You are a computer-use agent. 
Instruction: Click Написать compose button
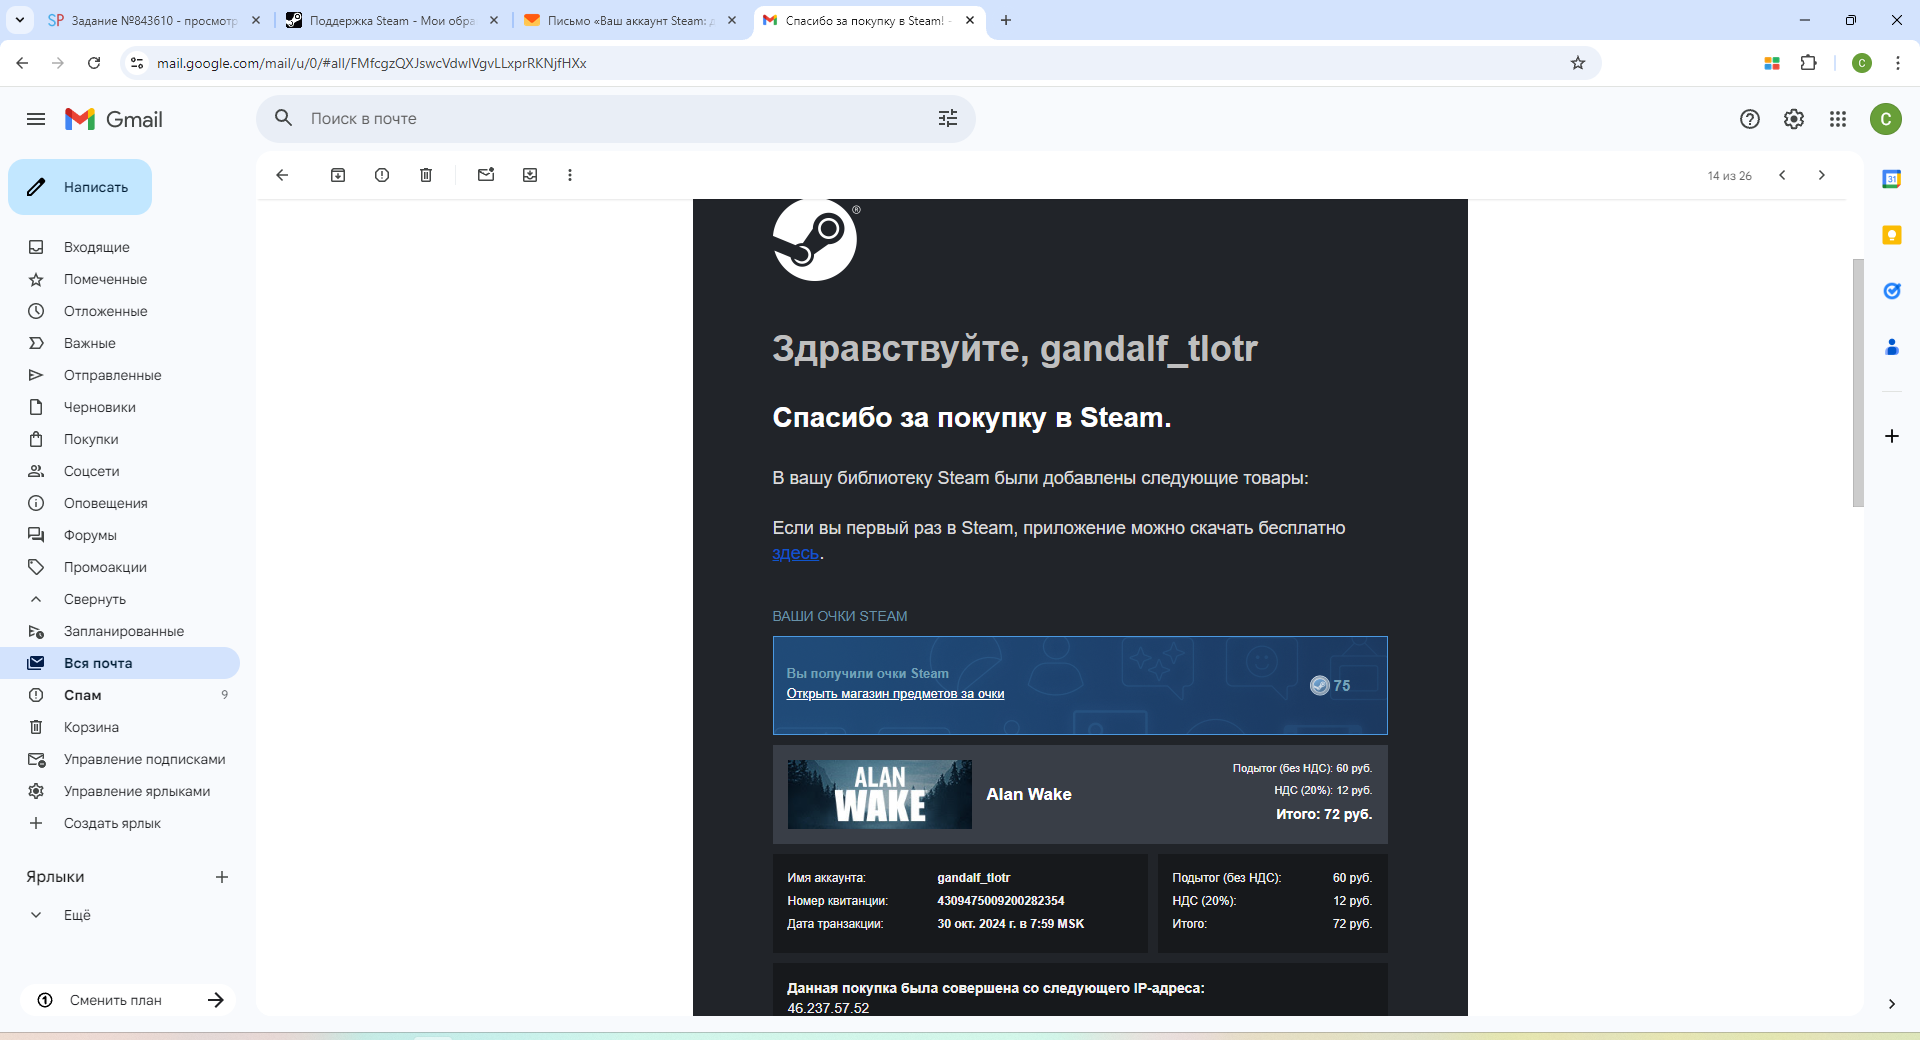coord(80,187)
